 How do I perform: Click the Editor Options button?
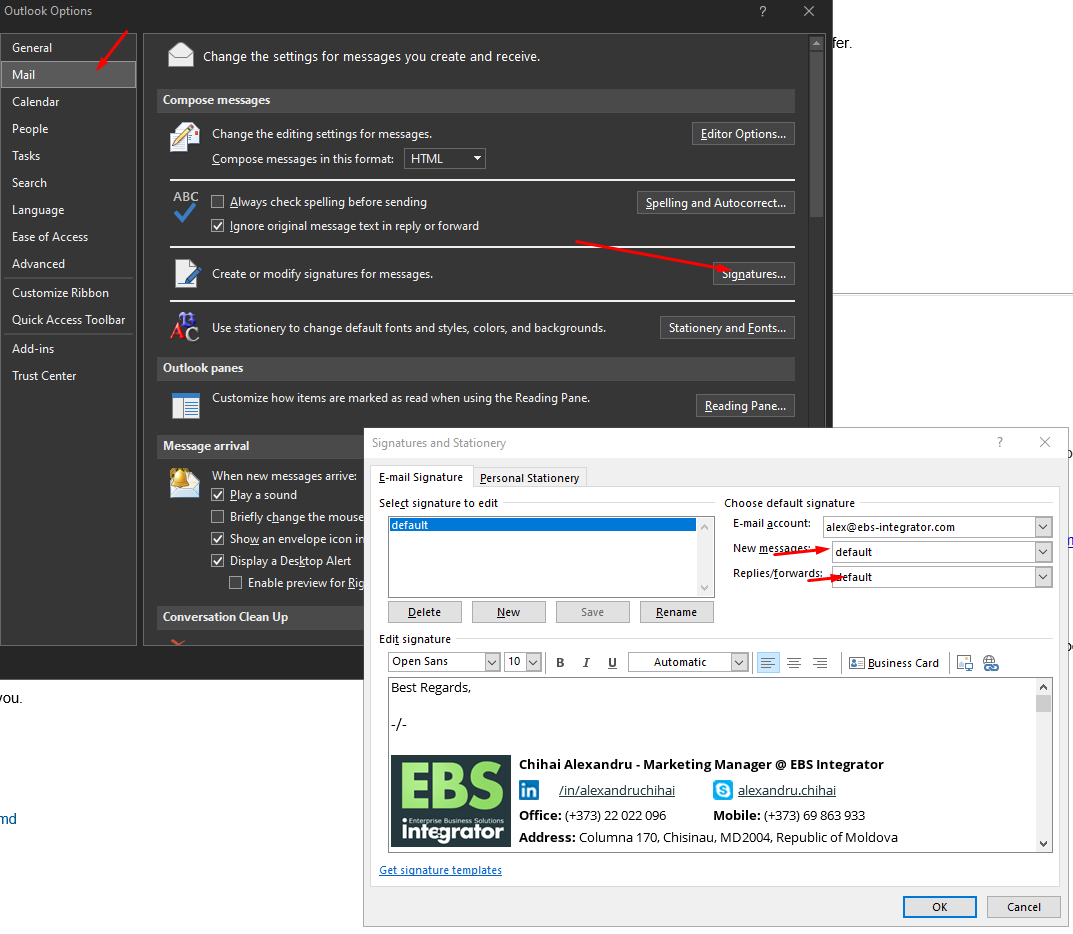(743, 134)
